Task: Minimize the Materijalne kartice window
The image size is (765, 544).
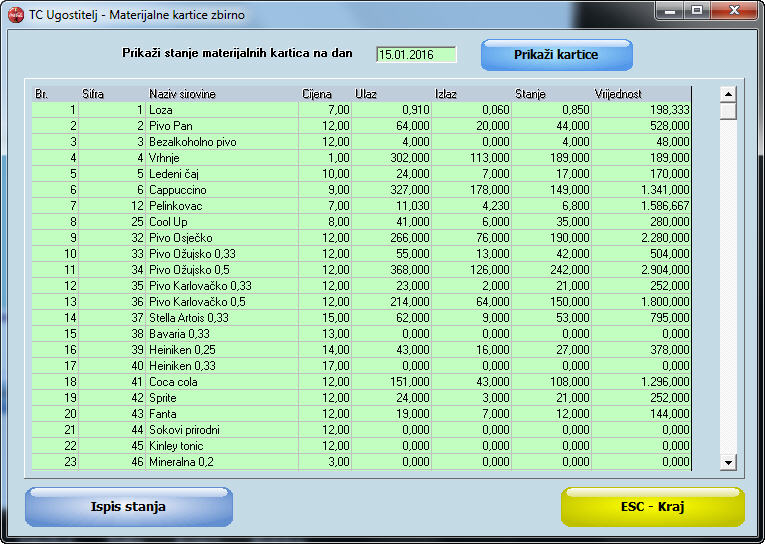Action: pyautogui.click(x=669, y=11)
